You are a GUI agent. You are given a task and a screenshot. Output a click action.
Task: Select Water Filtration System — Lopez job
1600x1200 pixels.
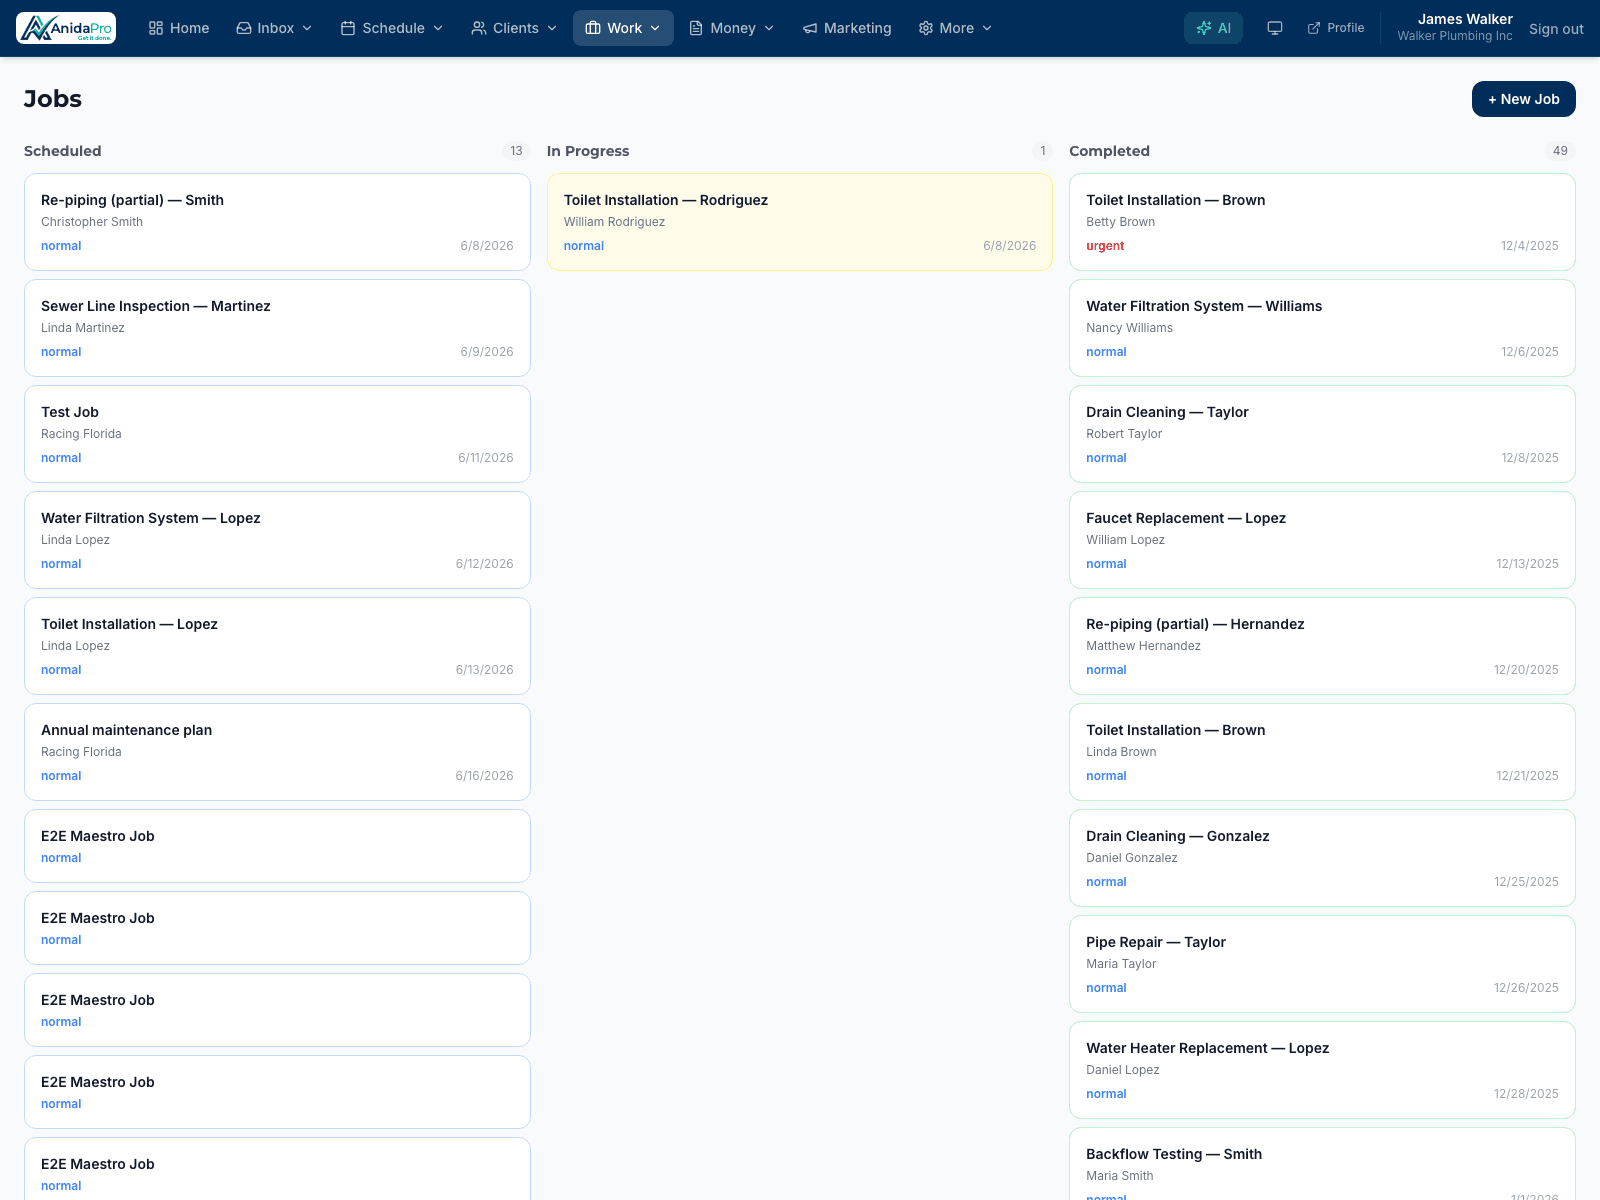277,540
